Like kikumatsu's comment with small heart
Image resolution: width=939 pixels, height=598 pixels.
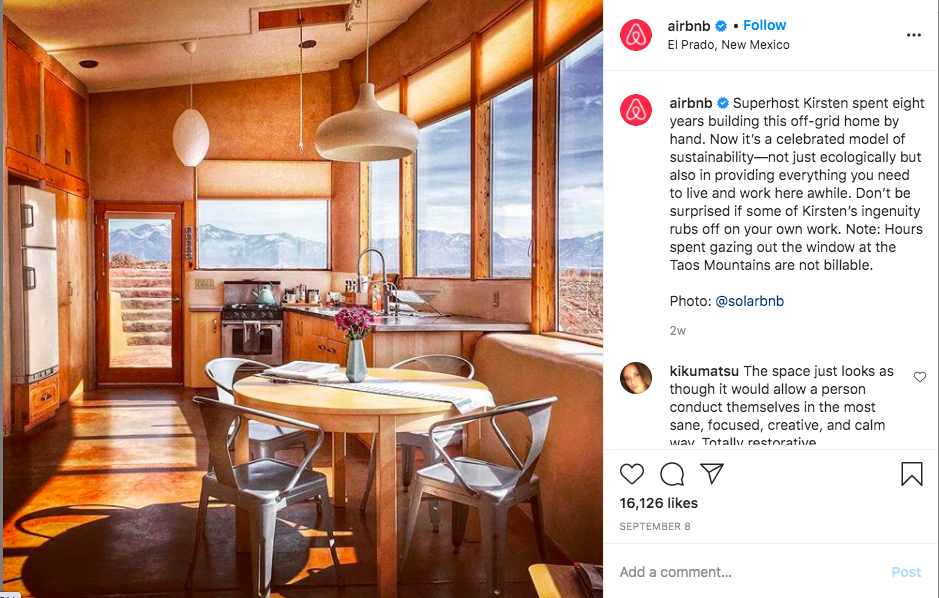pyautogui.click(x=920, y=377)
